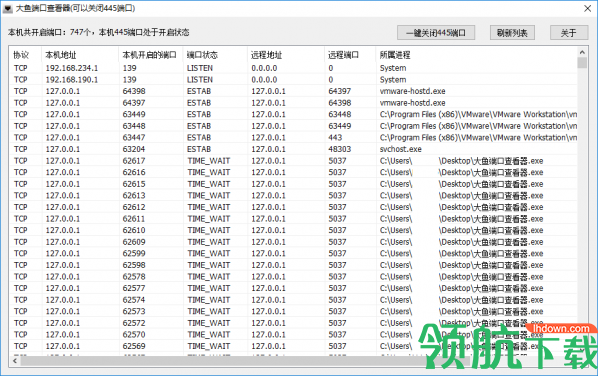598x376 pixels.
Task: Select local port 62578 cell
Action: (x=134, y=276)
